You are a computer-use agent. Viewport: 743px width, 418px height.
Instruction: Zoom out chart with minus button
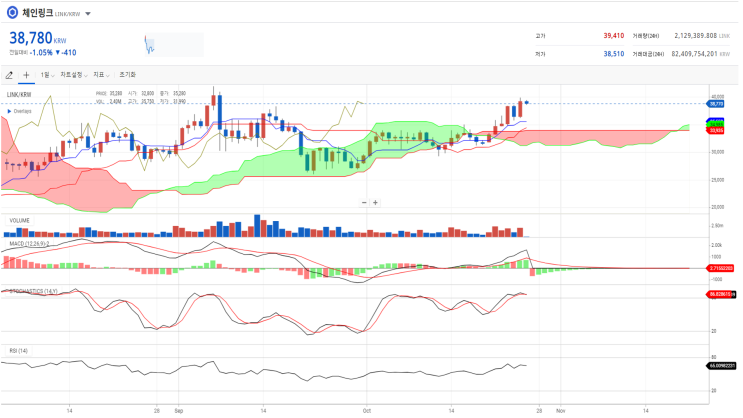(364, 202)
